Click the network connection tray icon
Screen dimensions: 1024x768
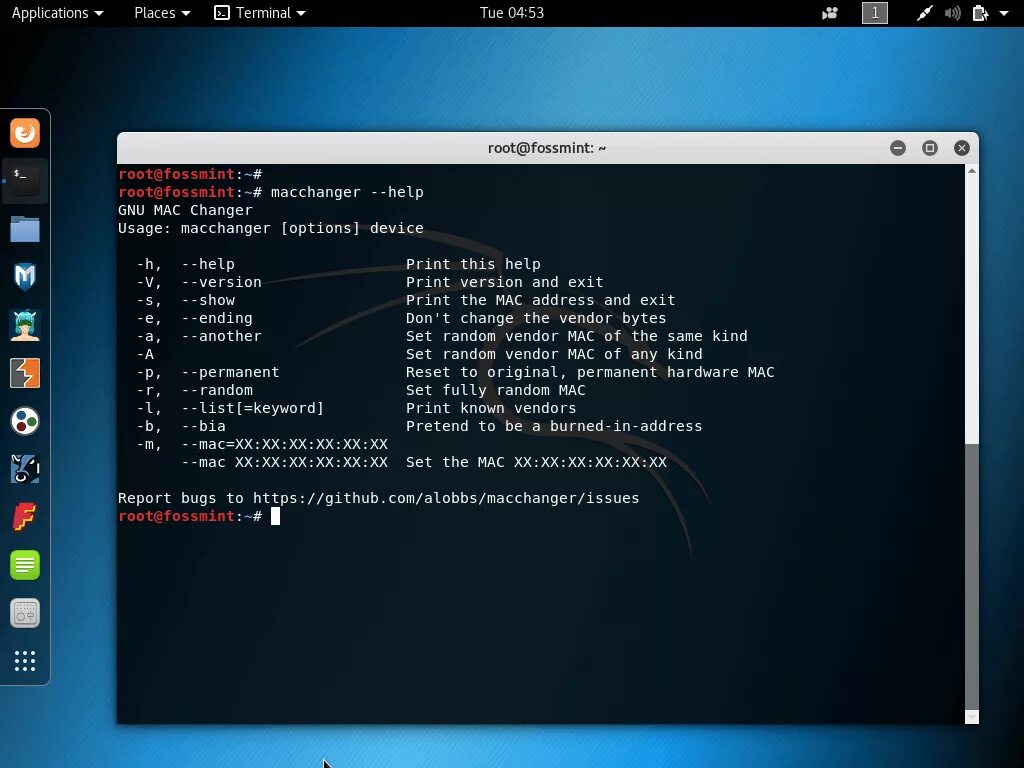(x=924, y=13)
